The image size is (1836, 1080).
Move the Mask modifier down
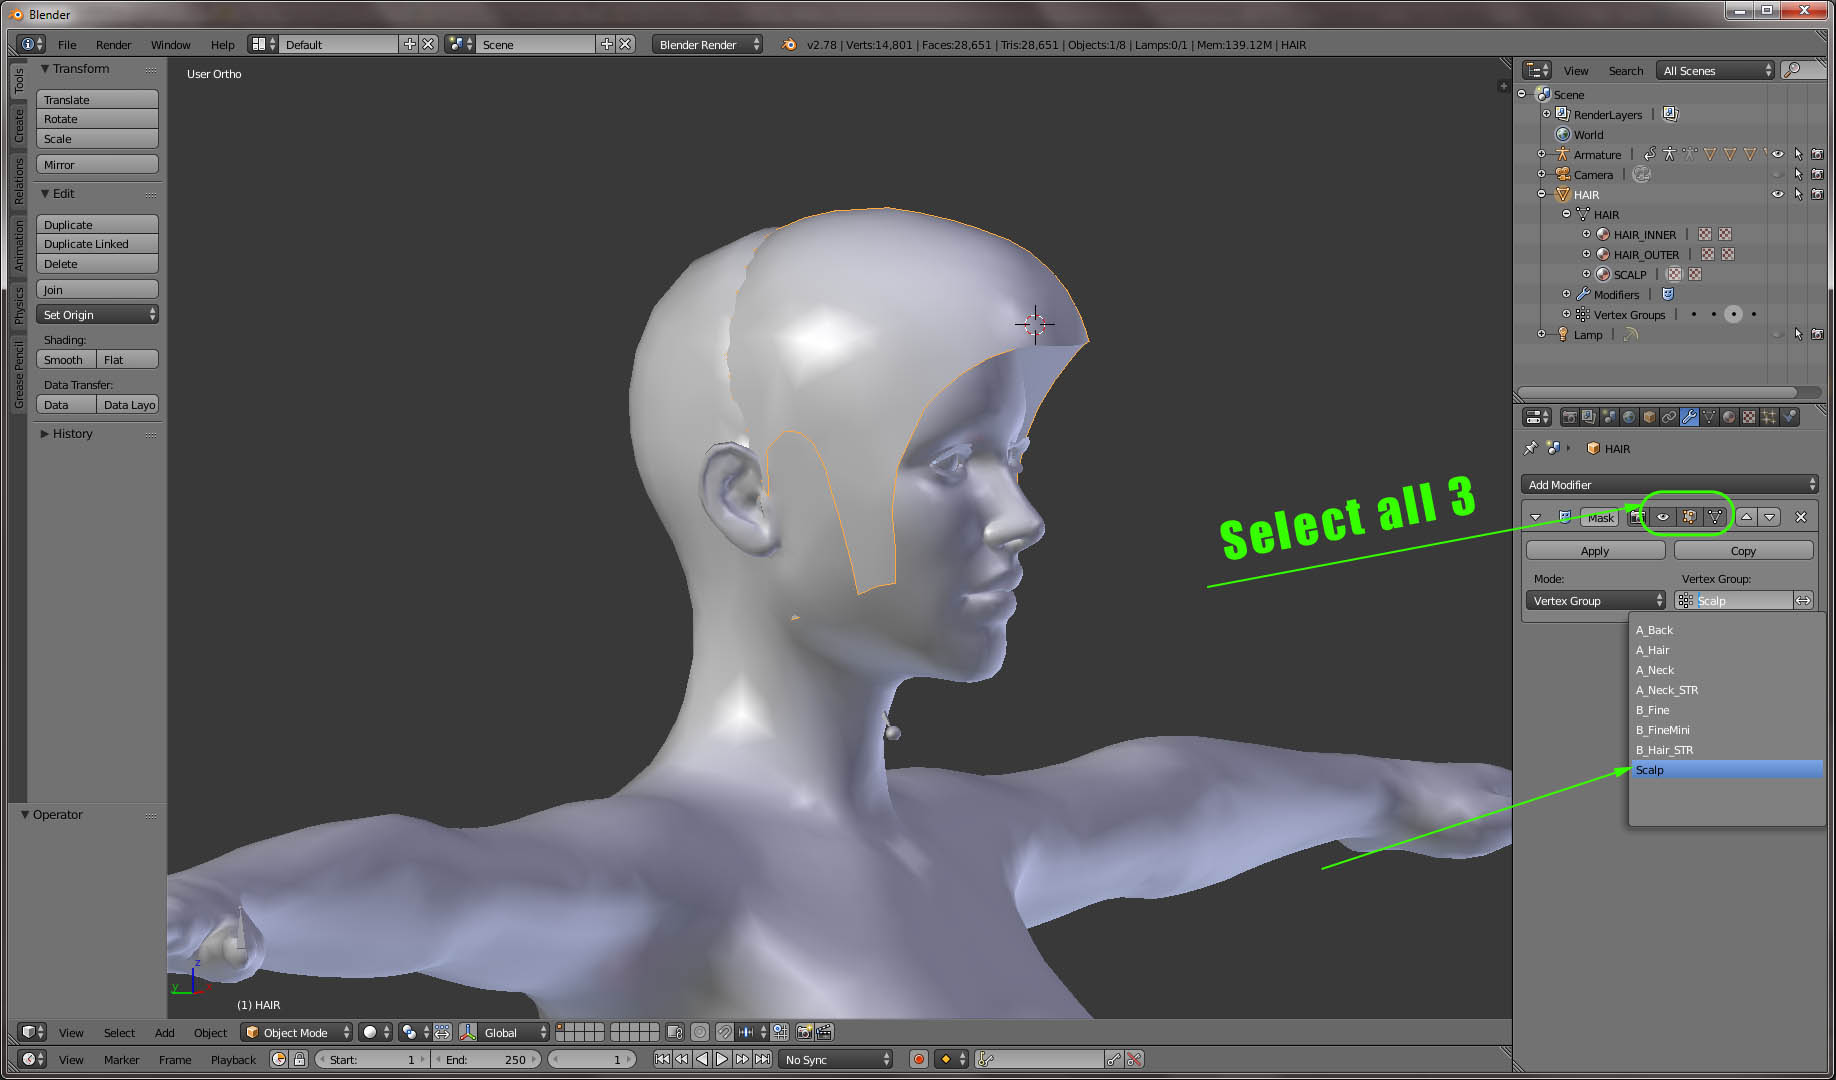[1769, 517]
